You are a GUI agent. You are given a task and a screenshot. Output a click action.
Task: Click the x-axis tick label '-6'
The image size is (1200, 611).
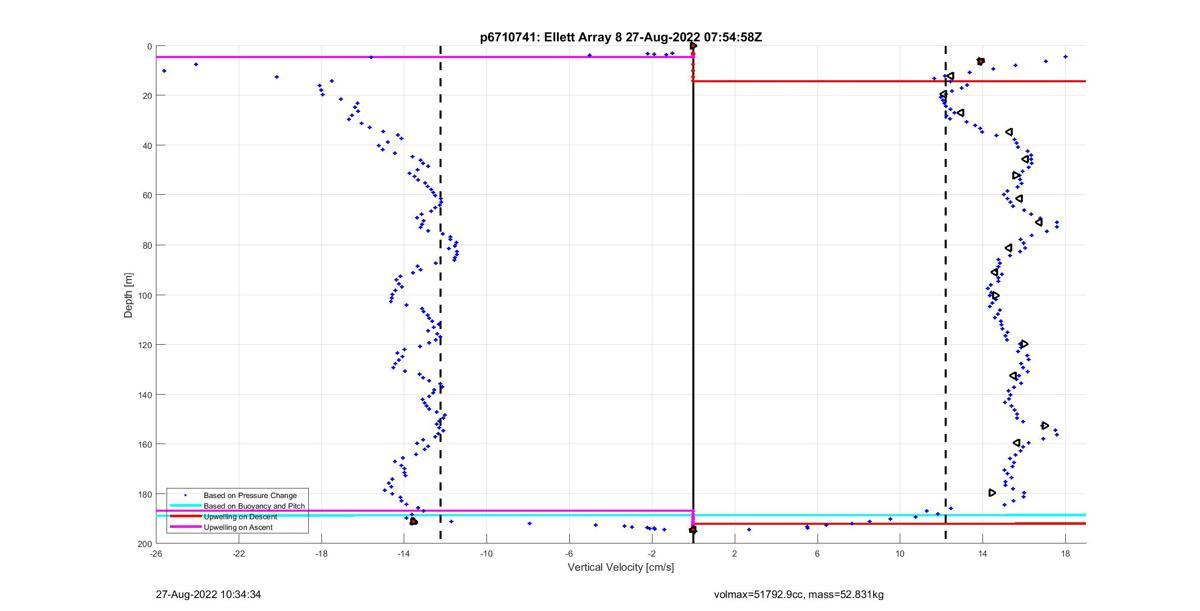click(569, 554)
